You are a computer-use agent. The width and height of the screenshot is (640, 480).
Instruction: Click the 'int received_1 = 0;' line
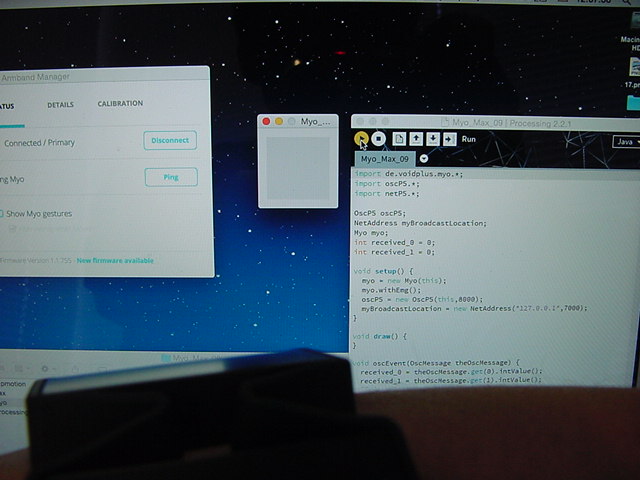394,252
